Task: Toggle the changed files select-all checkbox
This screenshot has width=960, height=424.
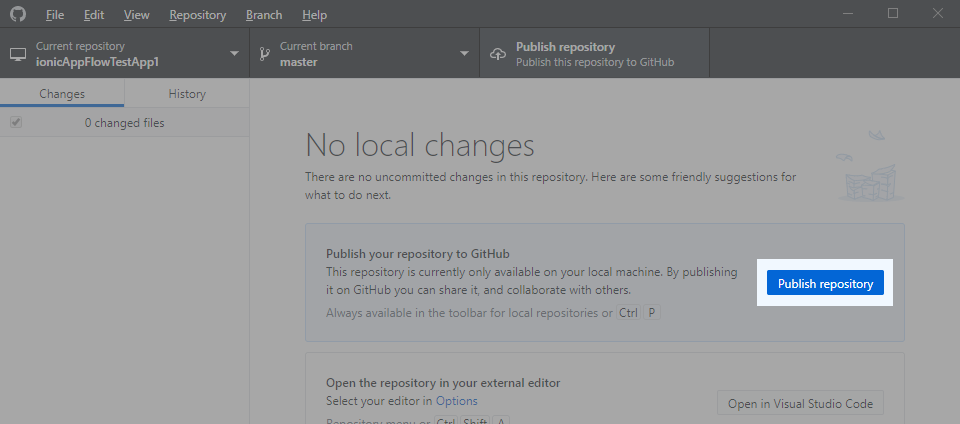Action: tap(16, 122)
